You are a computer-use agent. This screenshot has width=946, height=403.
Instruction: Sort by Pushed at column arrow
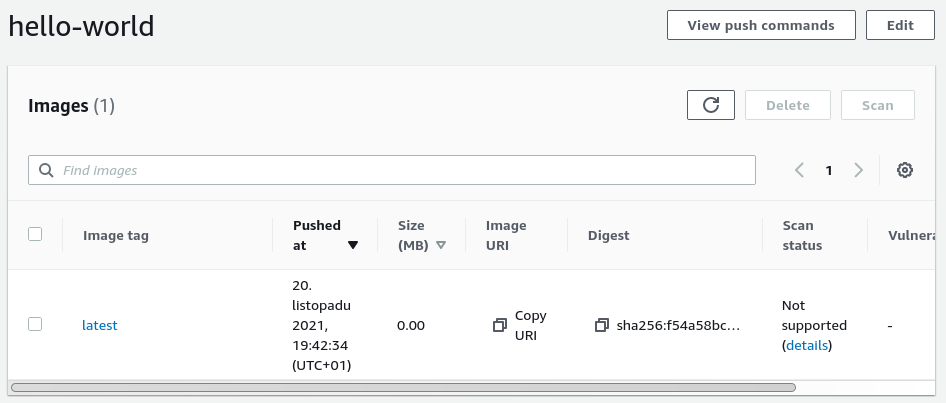353,245
